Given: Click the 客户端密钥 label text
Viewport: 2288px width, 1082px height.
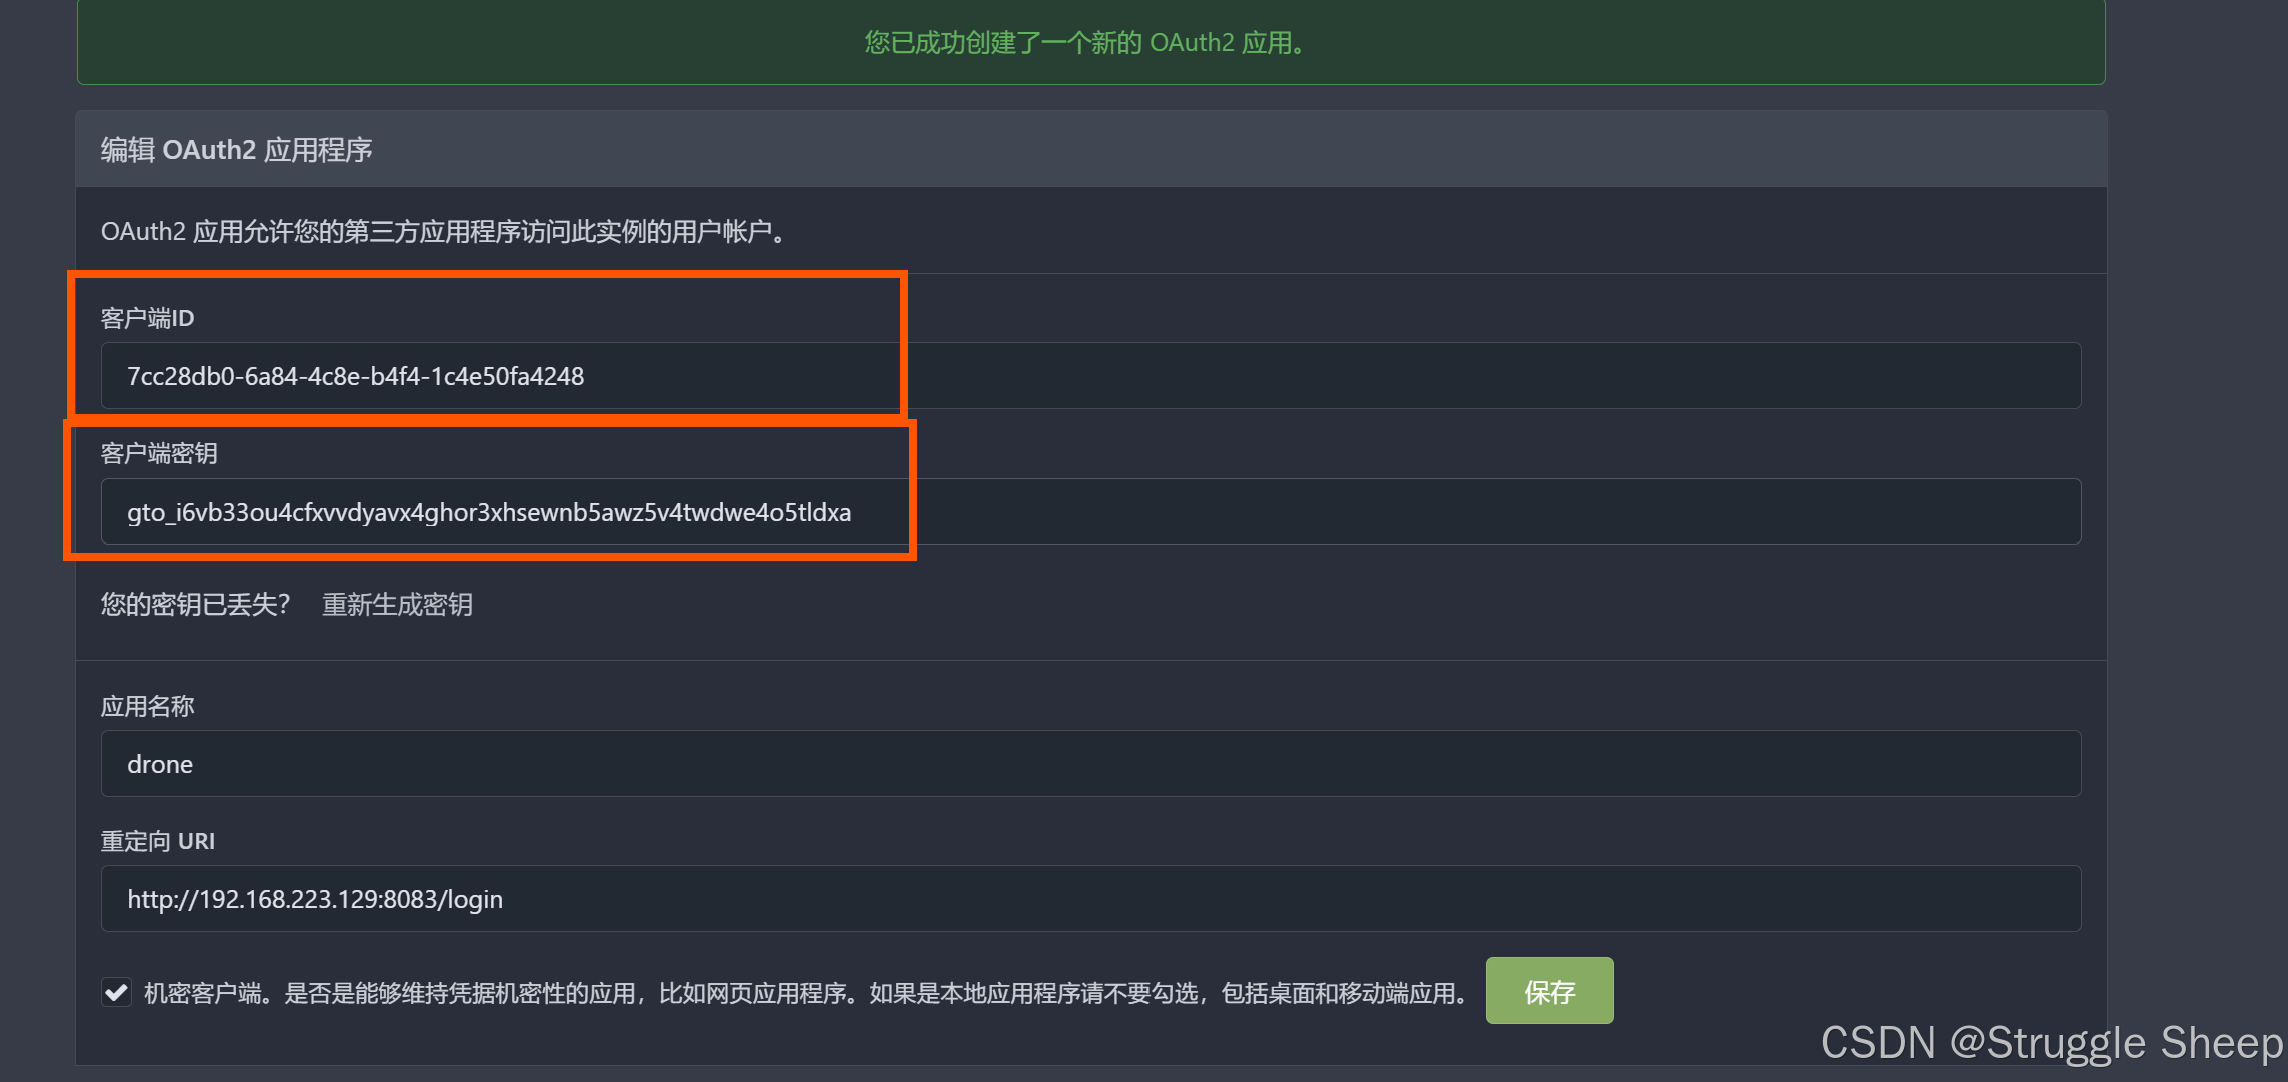Looking at the screenshot, I should pos(159,453).
